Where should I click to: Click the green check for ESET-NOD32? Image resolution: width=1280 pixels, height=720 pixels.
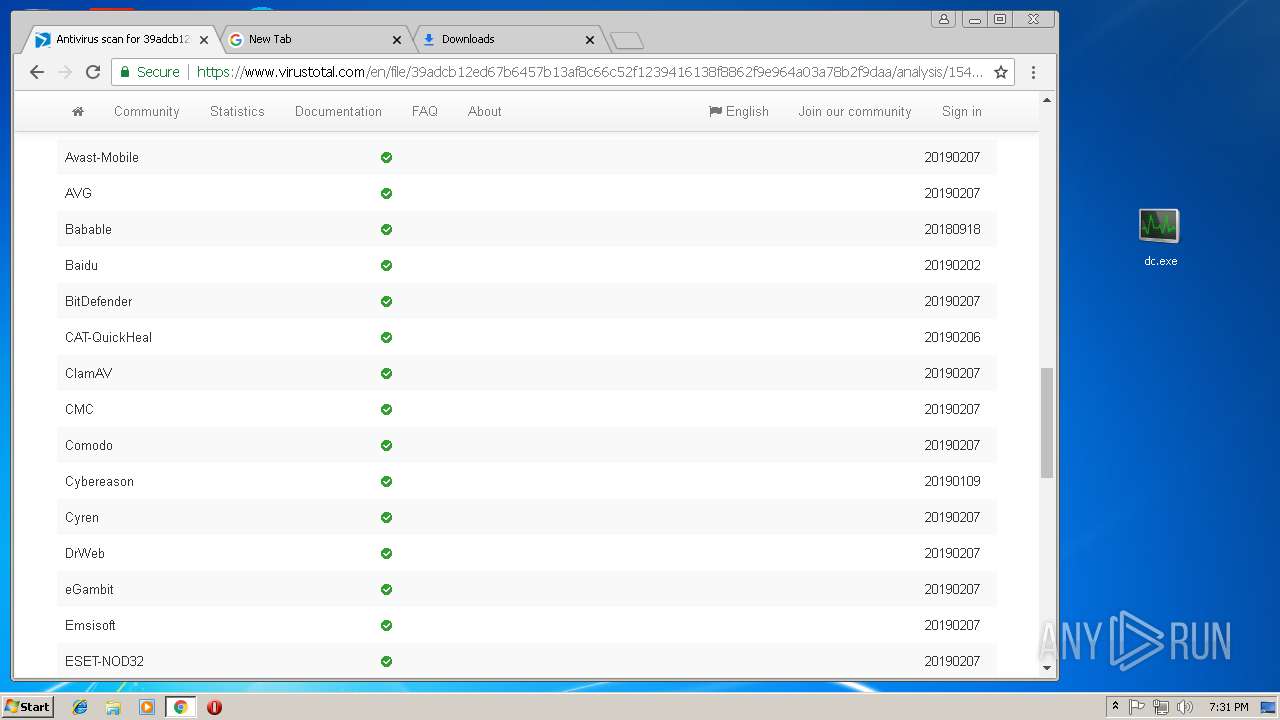(386, 661)
